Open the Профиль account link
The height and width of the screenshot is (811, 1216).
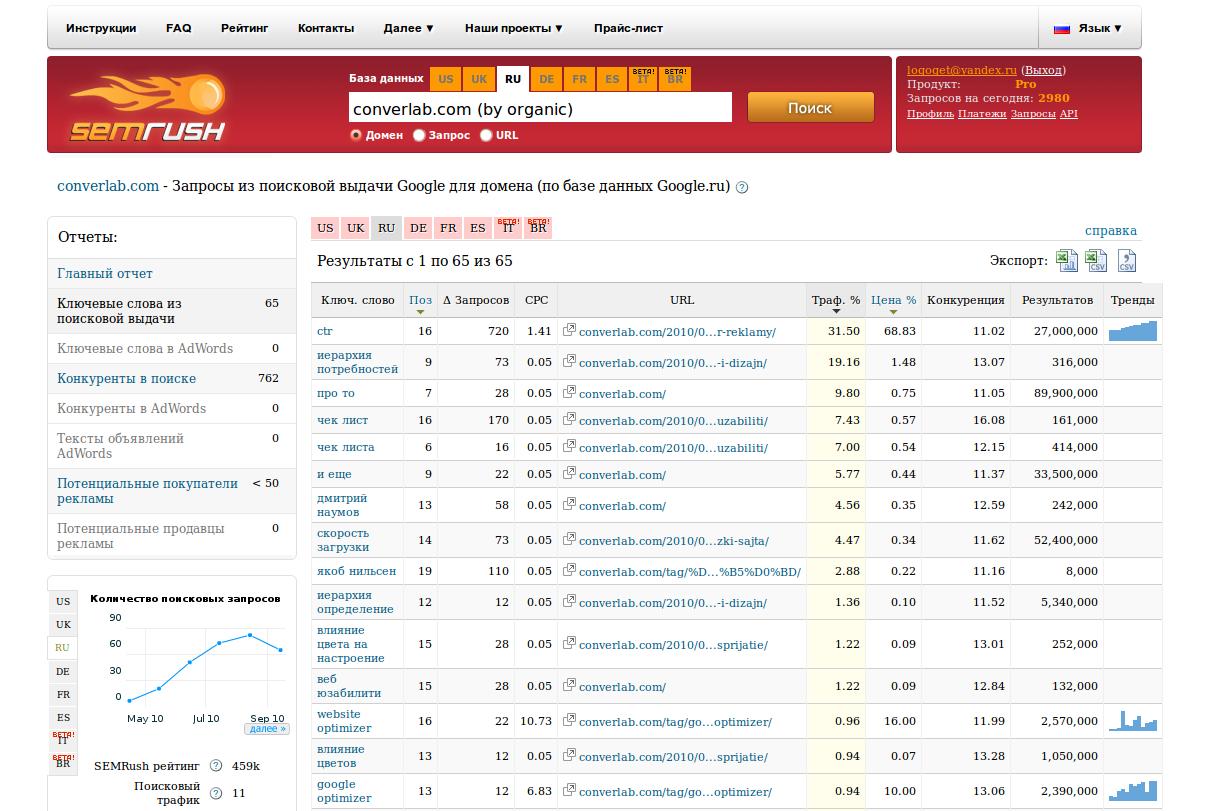pos(930,114)
